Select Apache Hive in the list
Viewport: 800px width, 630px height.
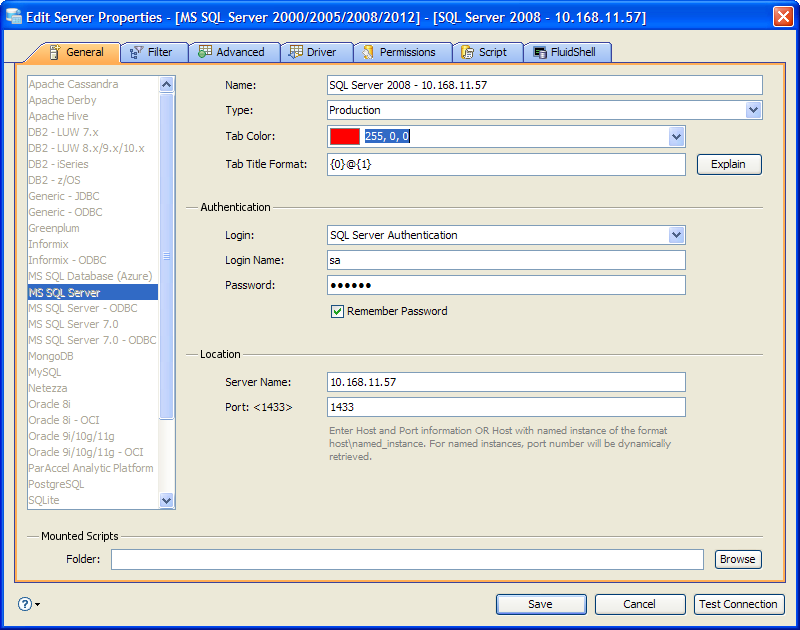58,116
